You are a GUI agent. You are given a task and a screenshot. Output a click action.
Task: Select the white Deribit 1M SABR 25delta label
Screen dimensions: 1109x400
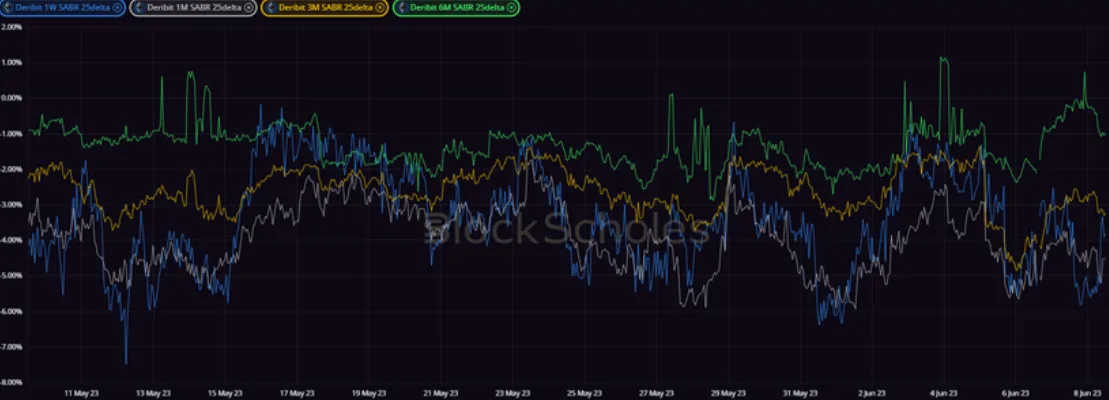(193, 8)
